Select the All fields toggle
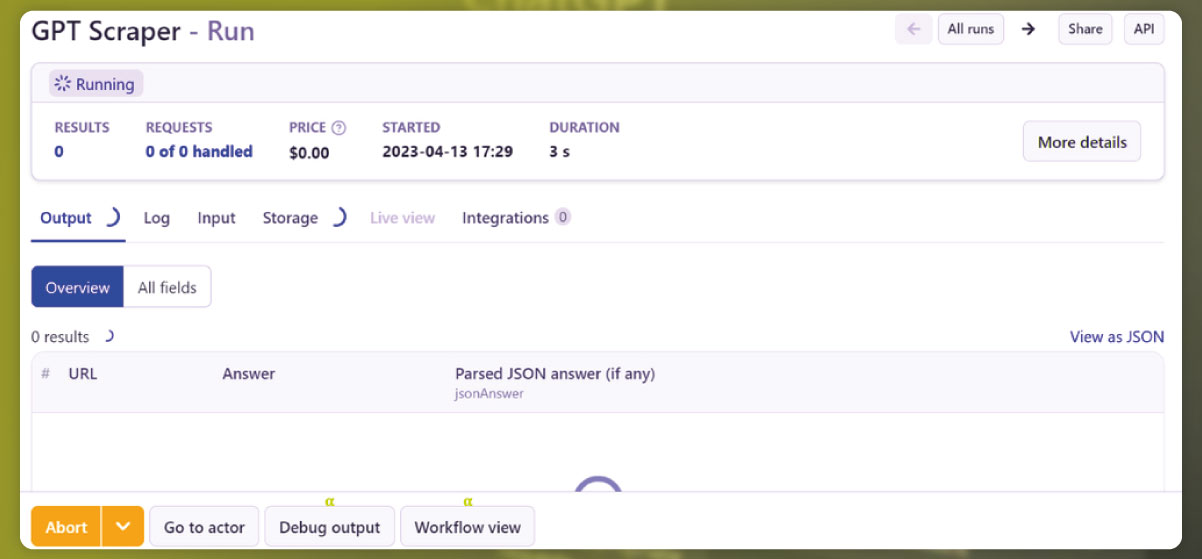The width and height of the screenshot is (1202, 559). pos(167,287)
